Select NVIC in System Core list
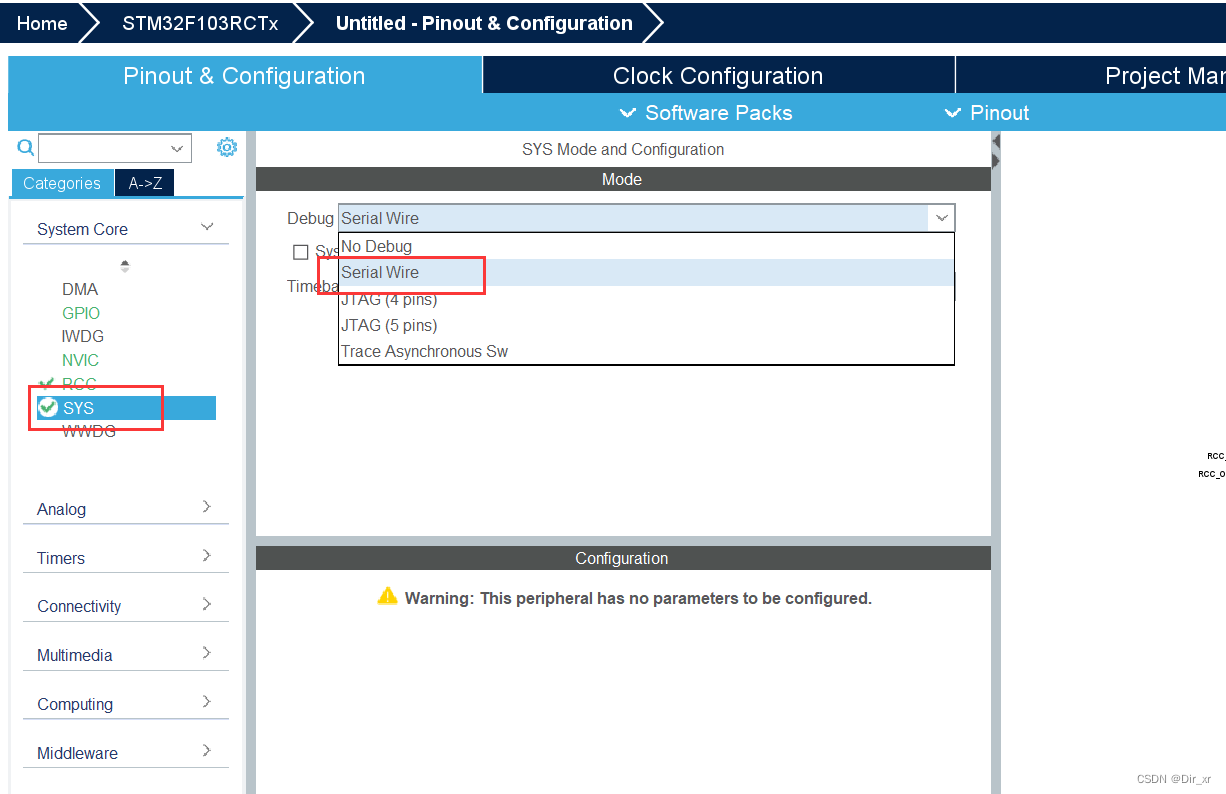 click(x=80, y=360)
